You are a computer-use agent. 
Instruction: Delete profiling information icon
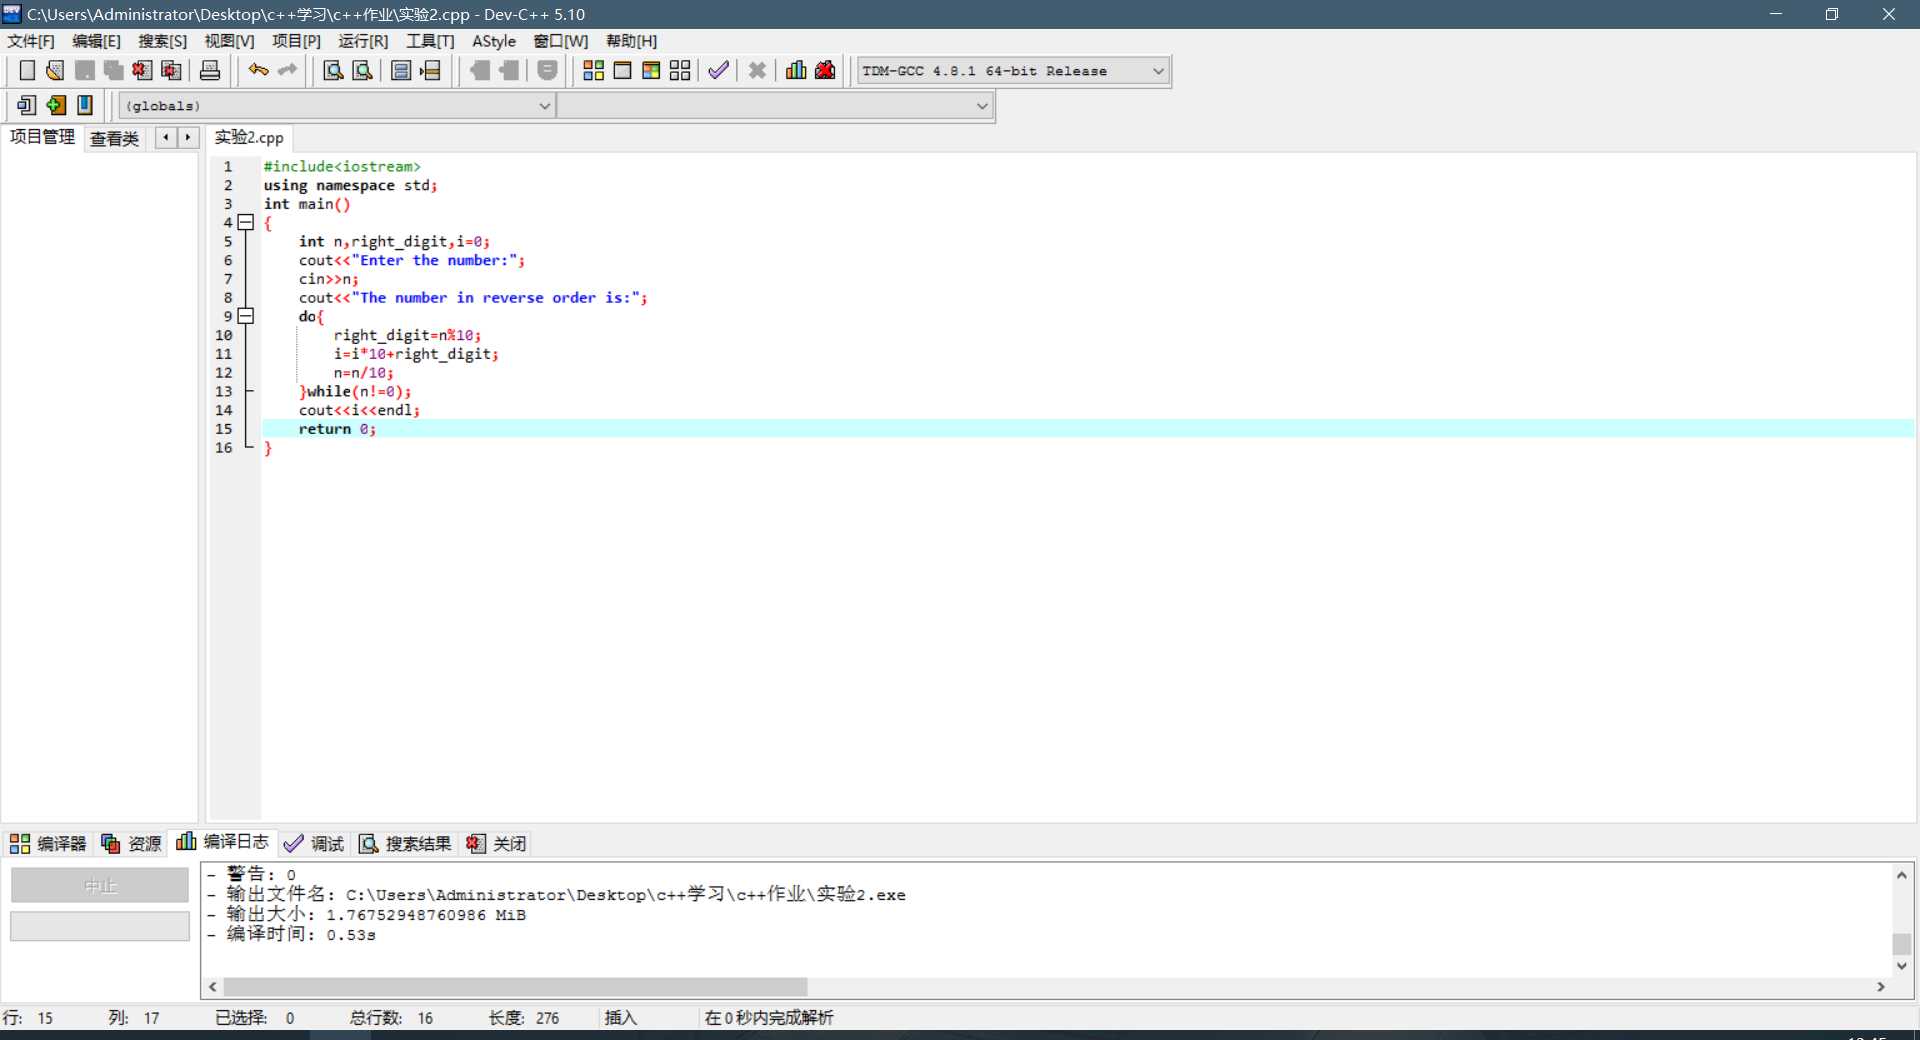(825, 70)
